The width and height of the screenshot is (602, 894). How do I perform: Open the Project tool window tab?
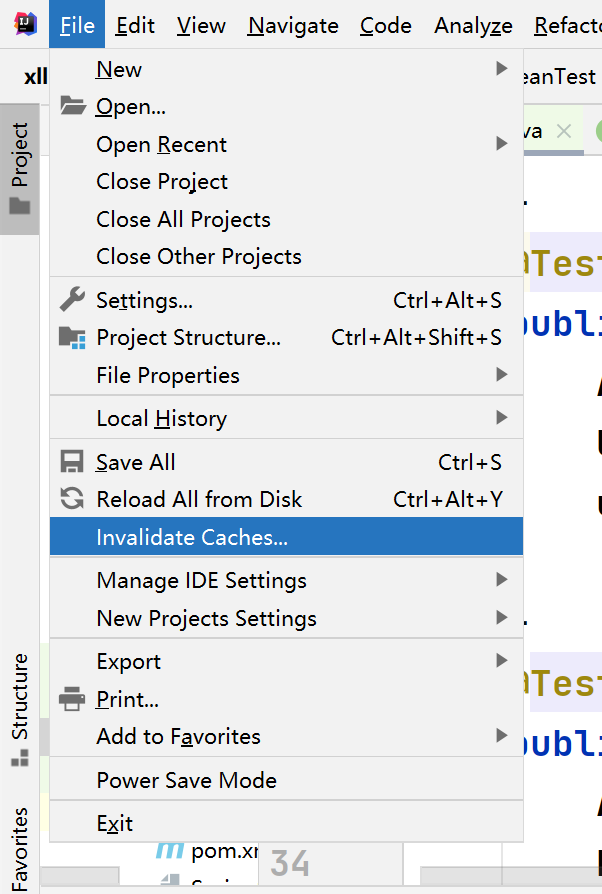pyautogui.click(x=19, y=169)
